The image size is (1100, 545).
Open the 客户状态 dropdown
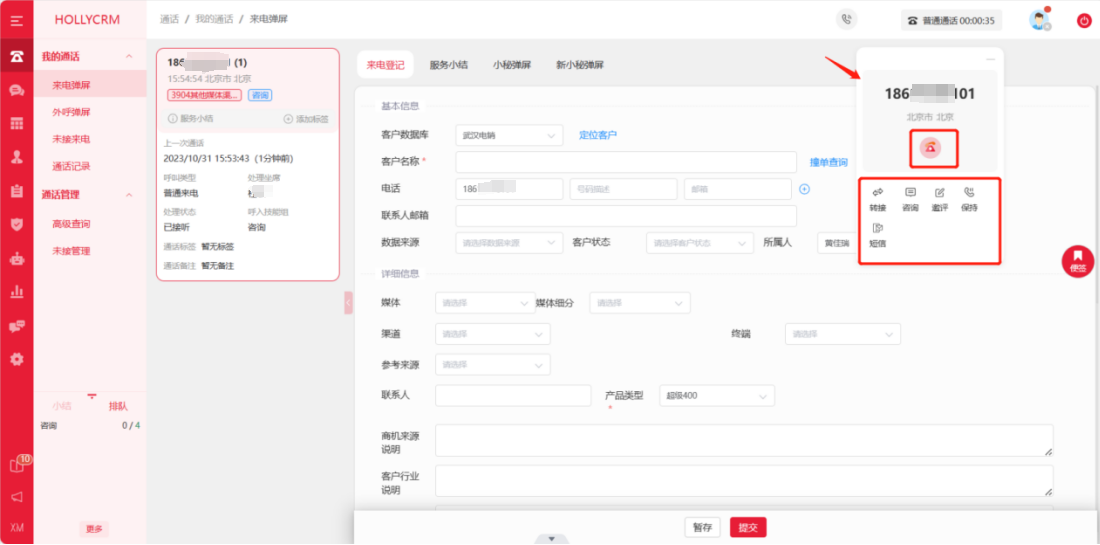tap(700, 243)
